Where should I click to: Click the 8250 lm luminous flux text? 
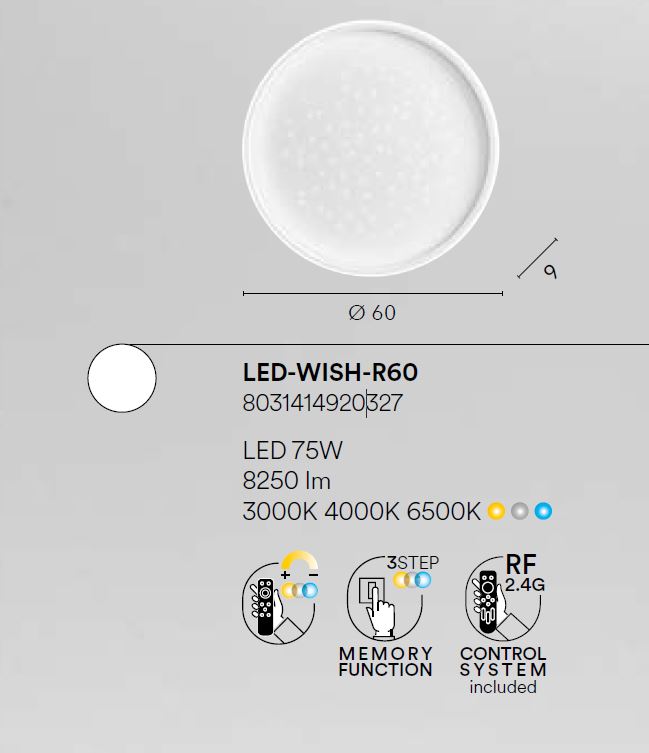click(287, 481)
